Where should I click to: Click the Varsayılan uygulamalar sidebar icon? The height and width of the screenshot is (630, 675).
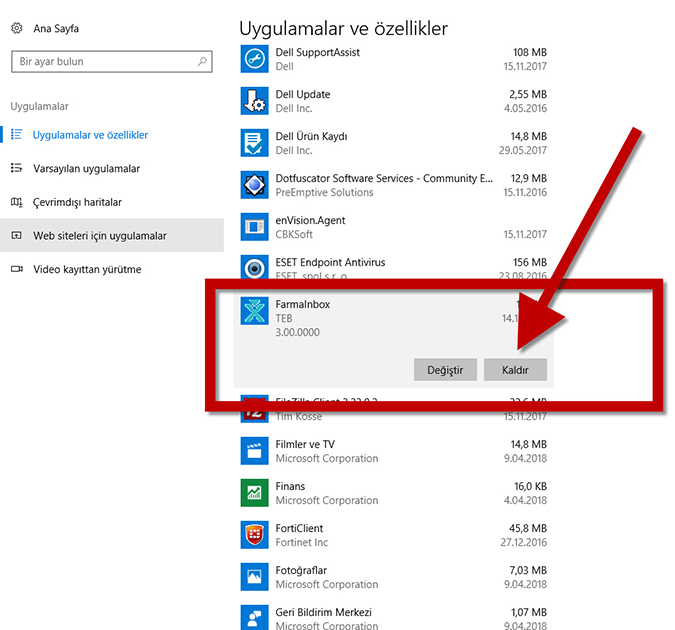coord(16,168)
